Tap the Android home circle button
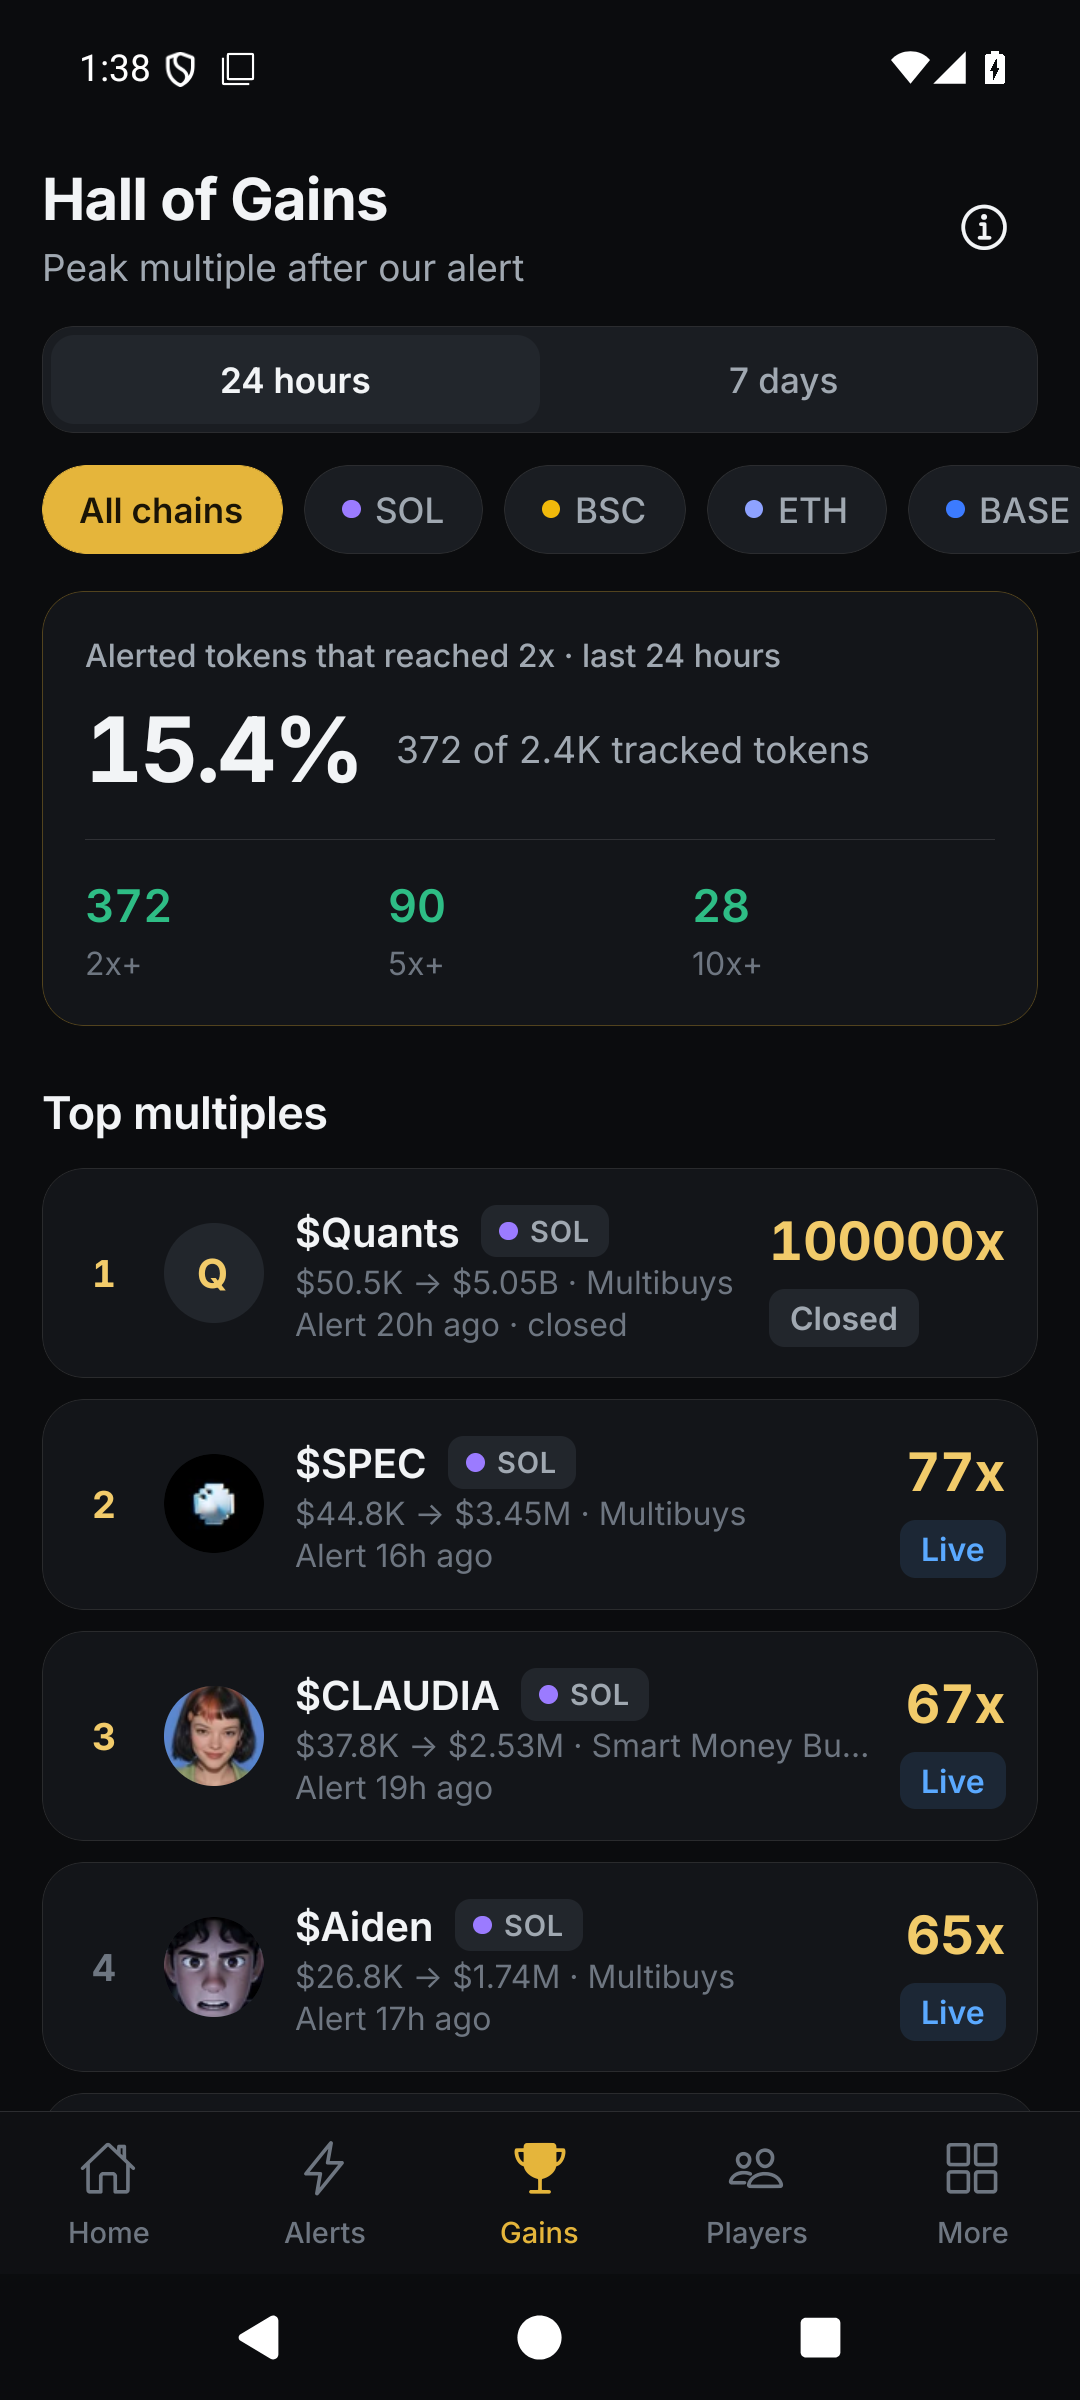Screen dimensions: 1080x2400 (x=540, y=2337)
